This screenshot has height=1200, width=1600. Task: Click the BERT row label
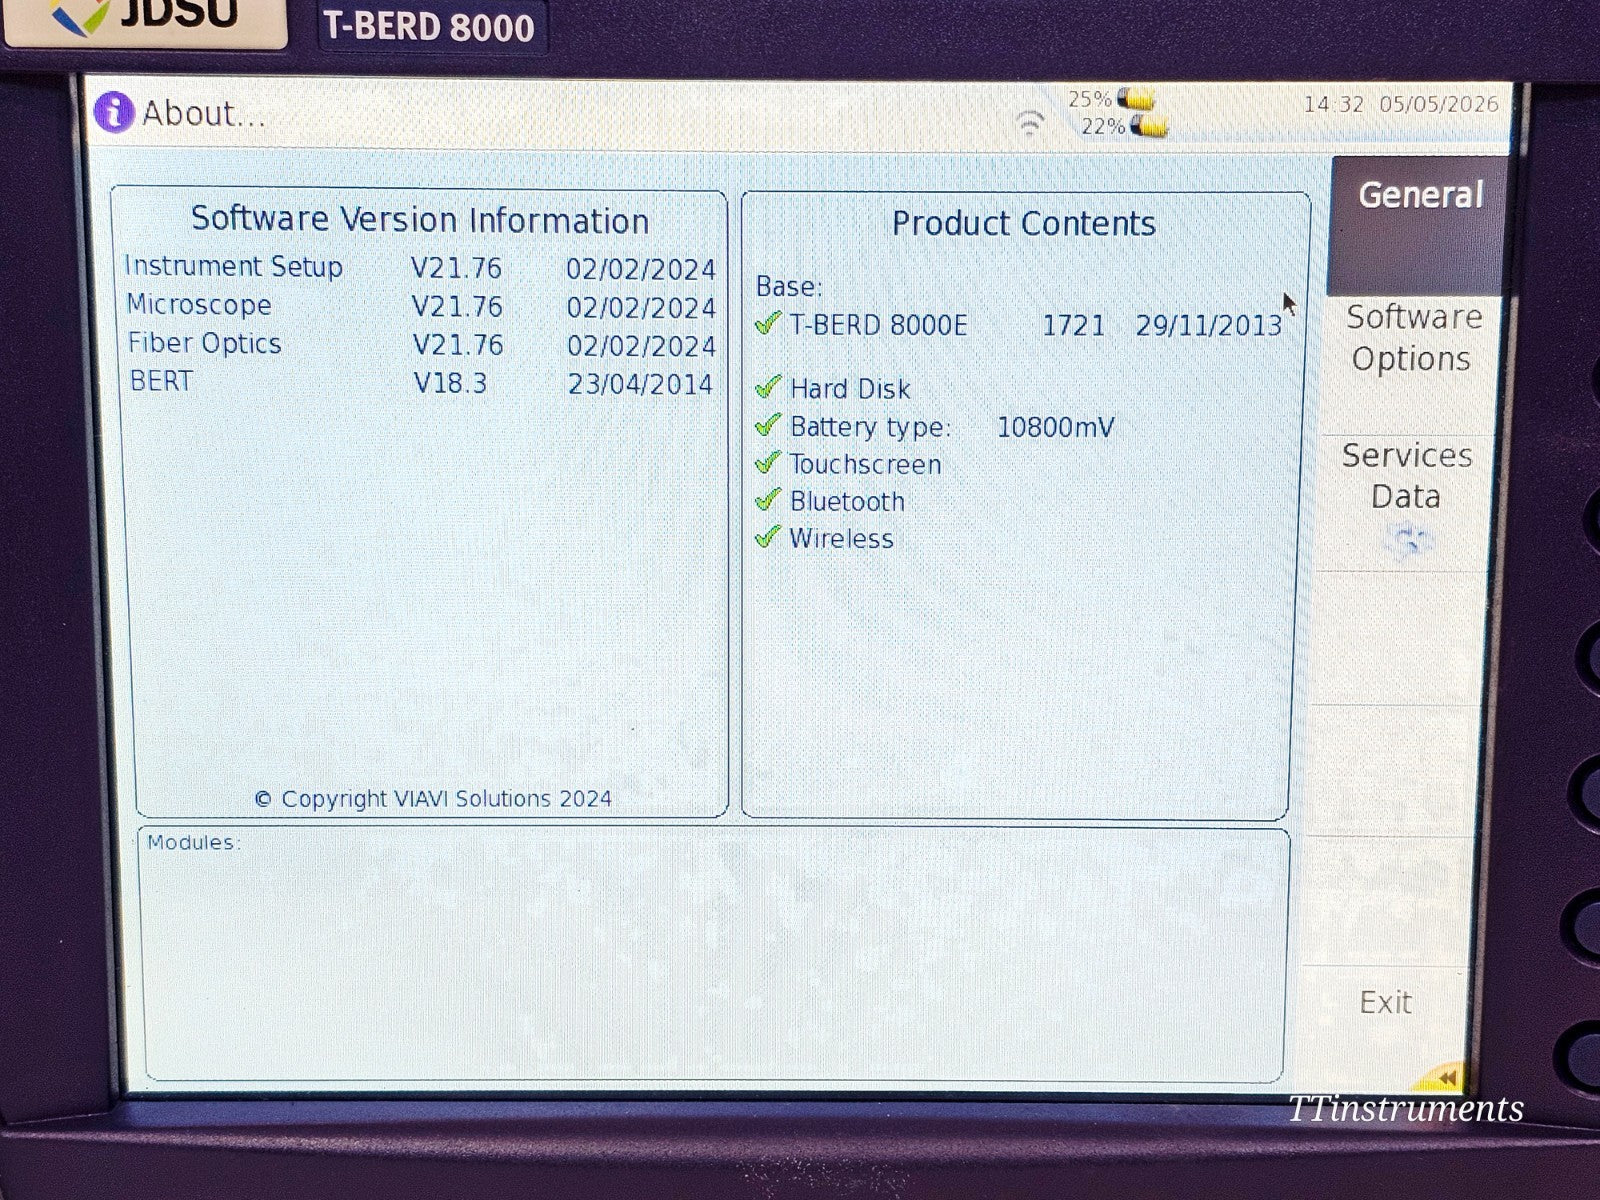click(x=161, y=381)
